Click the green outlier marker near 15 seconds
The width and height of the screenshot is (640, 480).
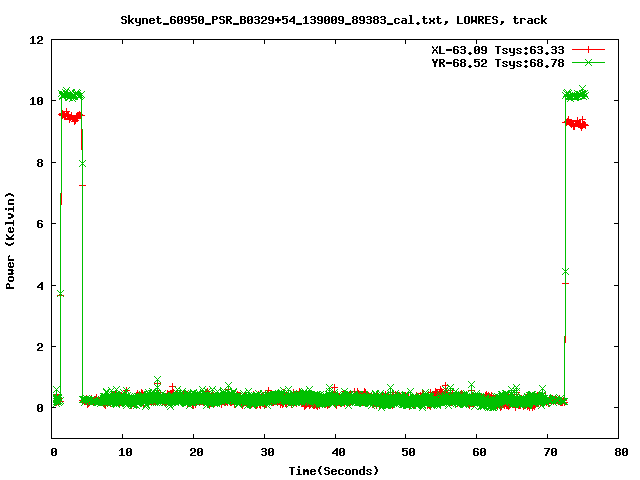coord(157,381)
